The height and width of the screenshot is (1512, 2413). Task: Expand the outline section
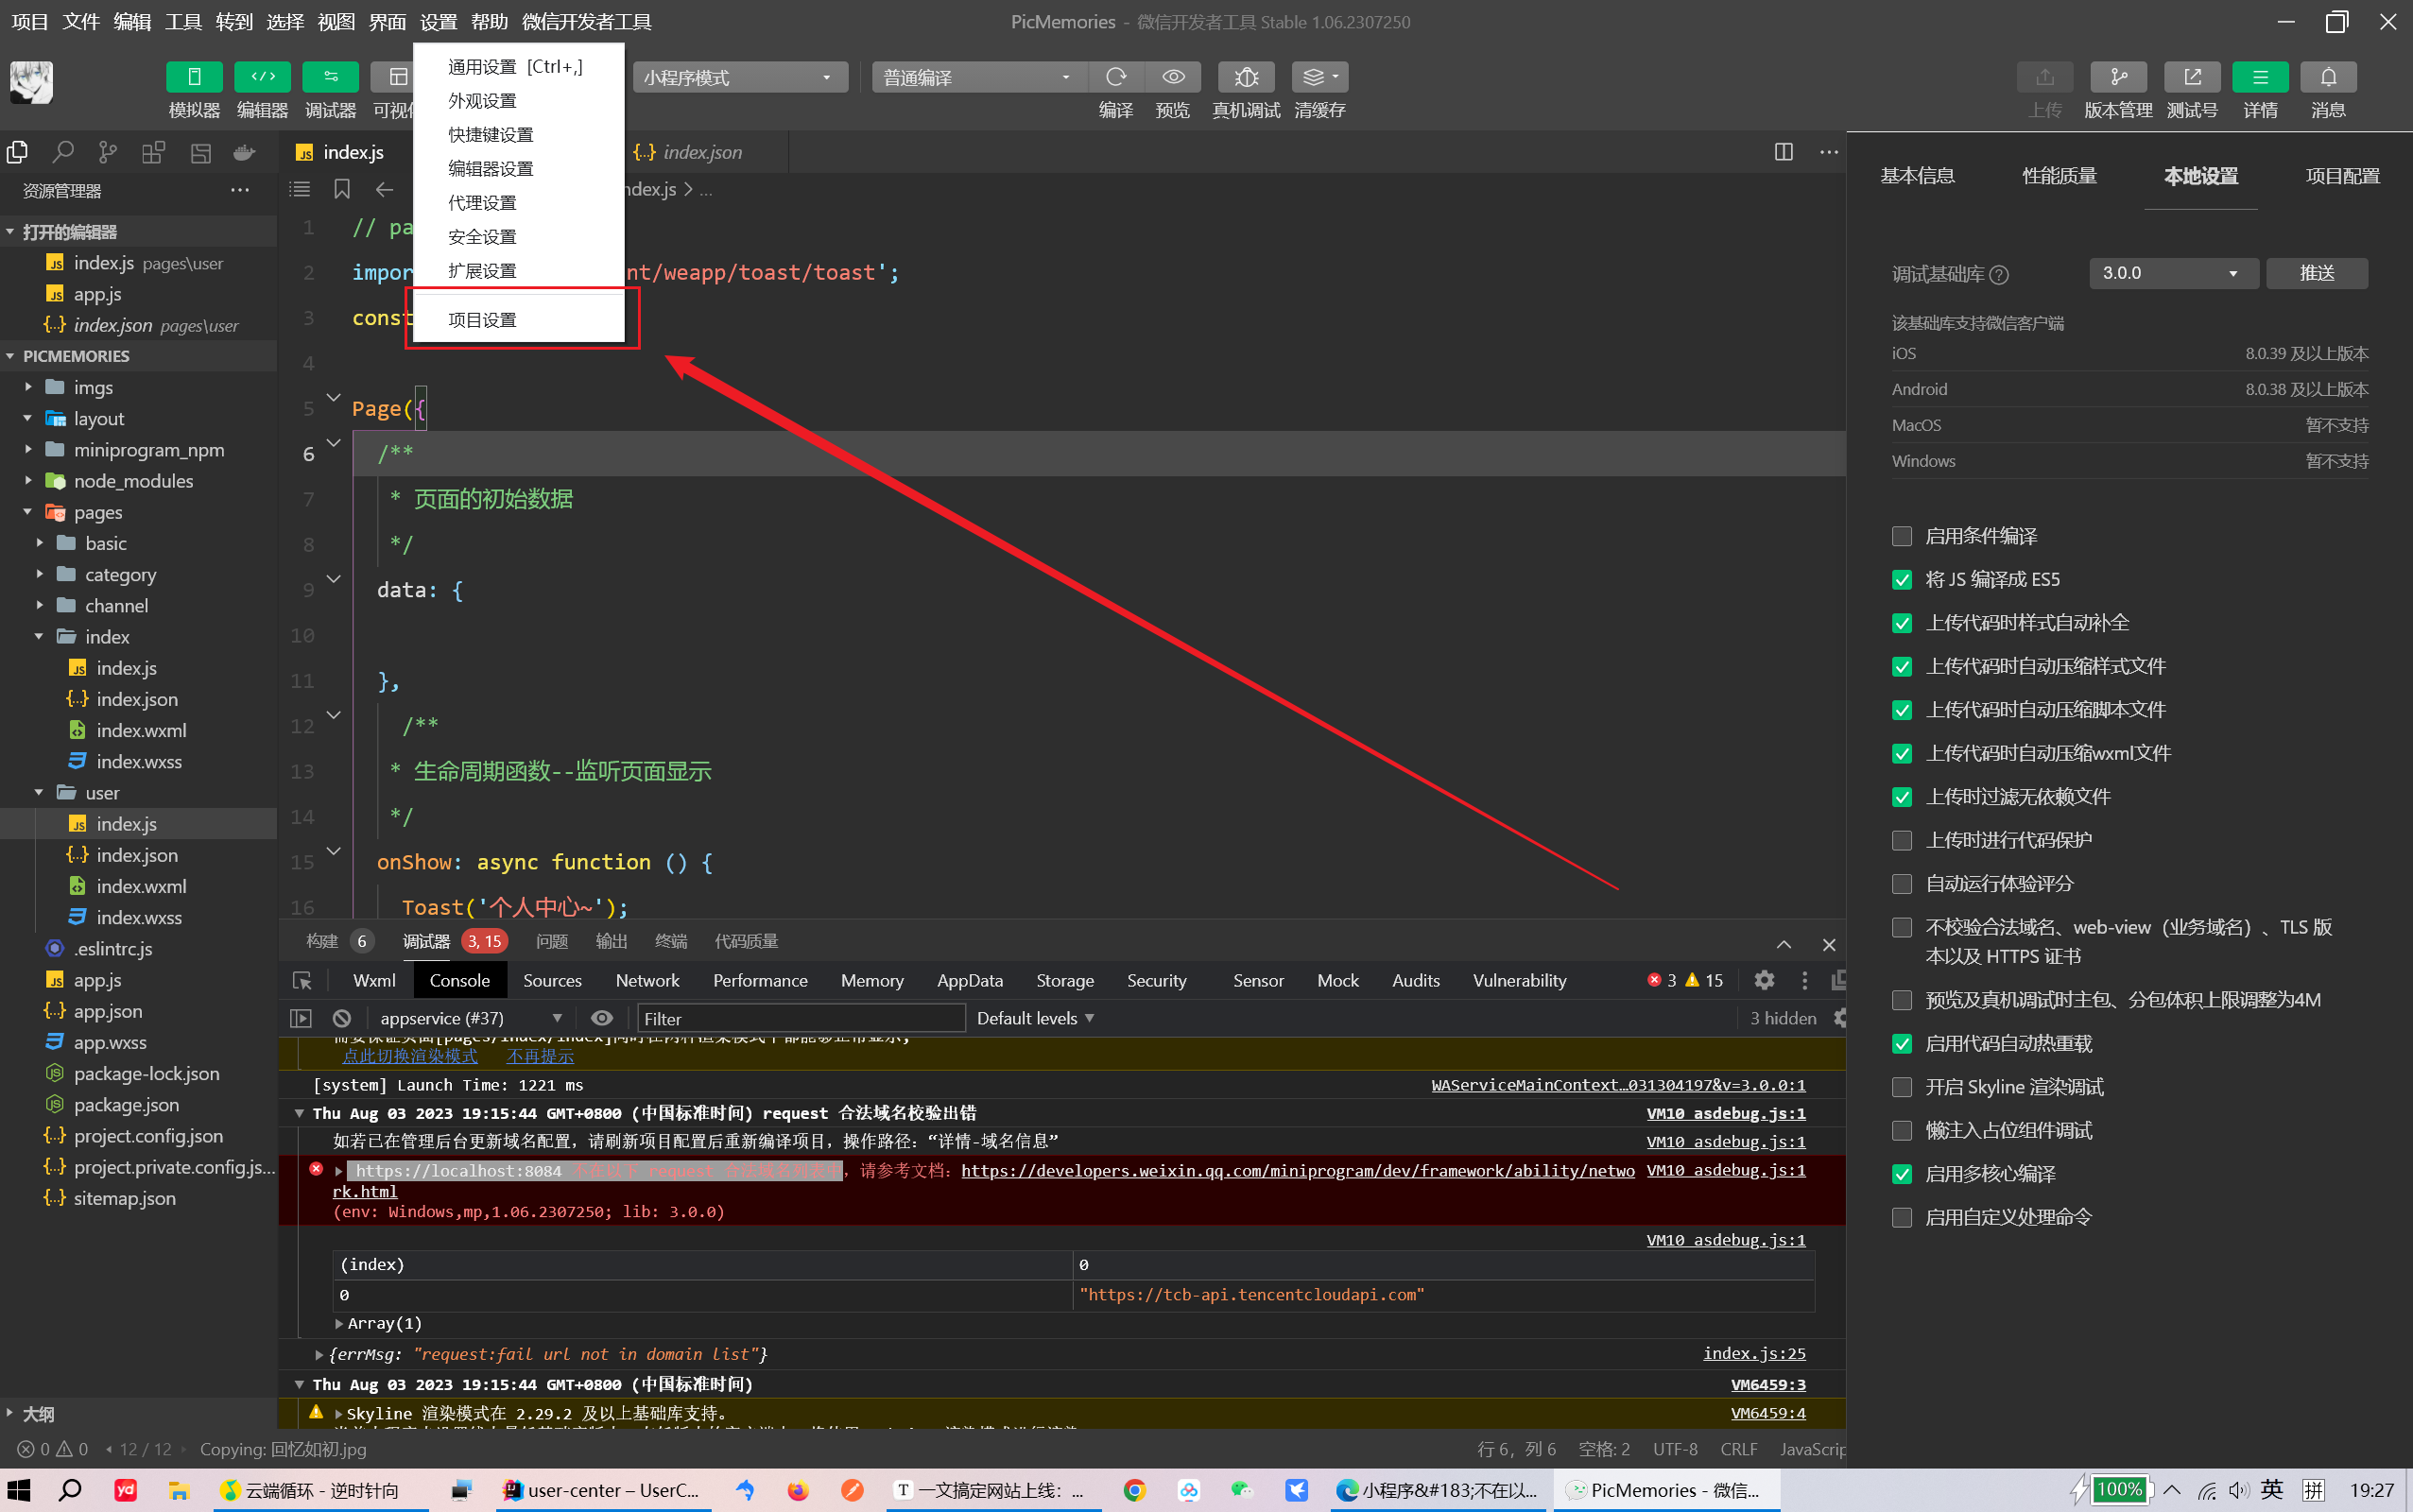coord(38,1414)
